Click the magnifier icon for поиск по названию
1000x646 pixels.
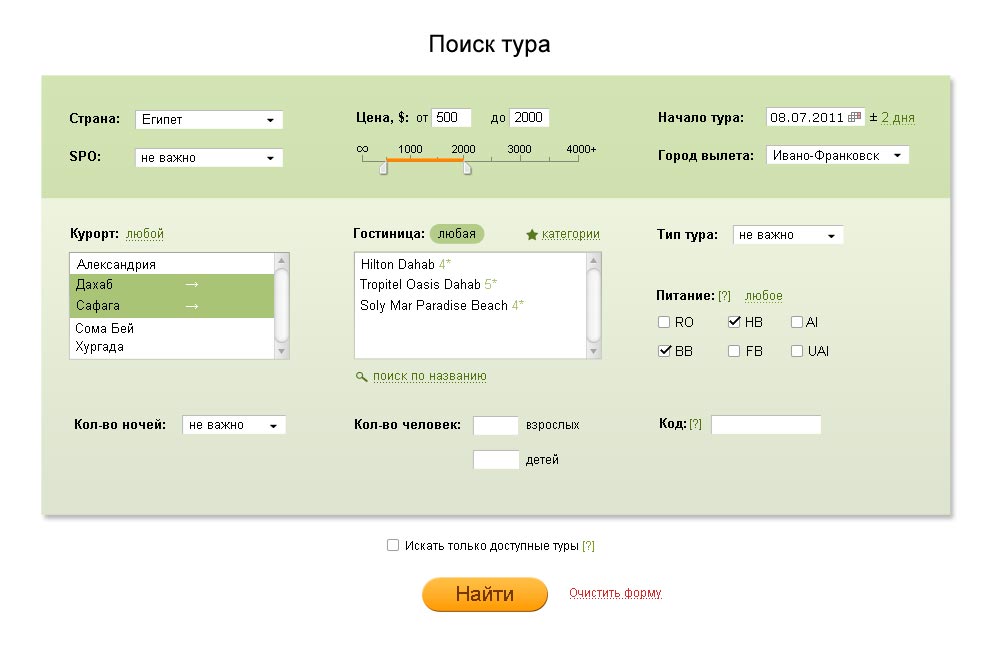point(361,377)
